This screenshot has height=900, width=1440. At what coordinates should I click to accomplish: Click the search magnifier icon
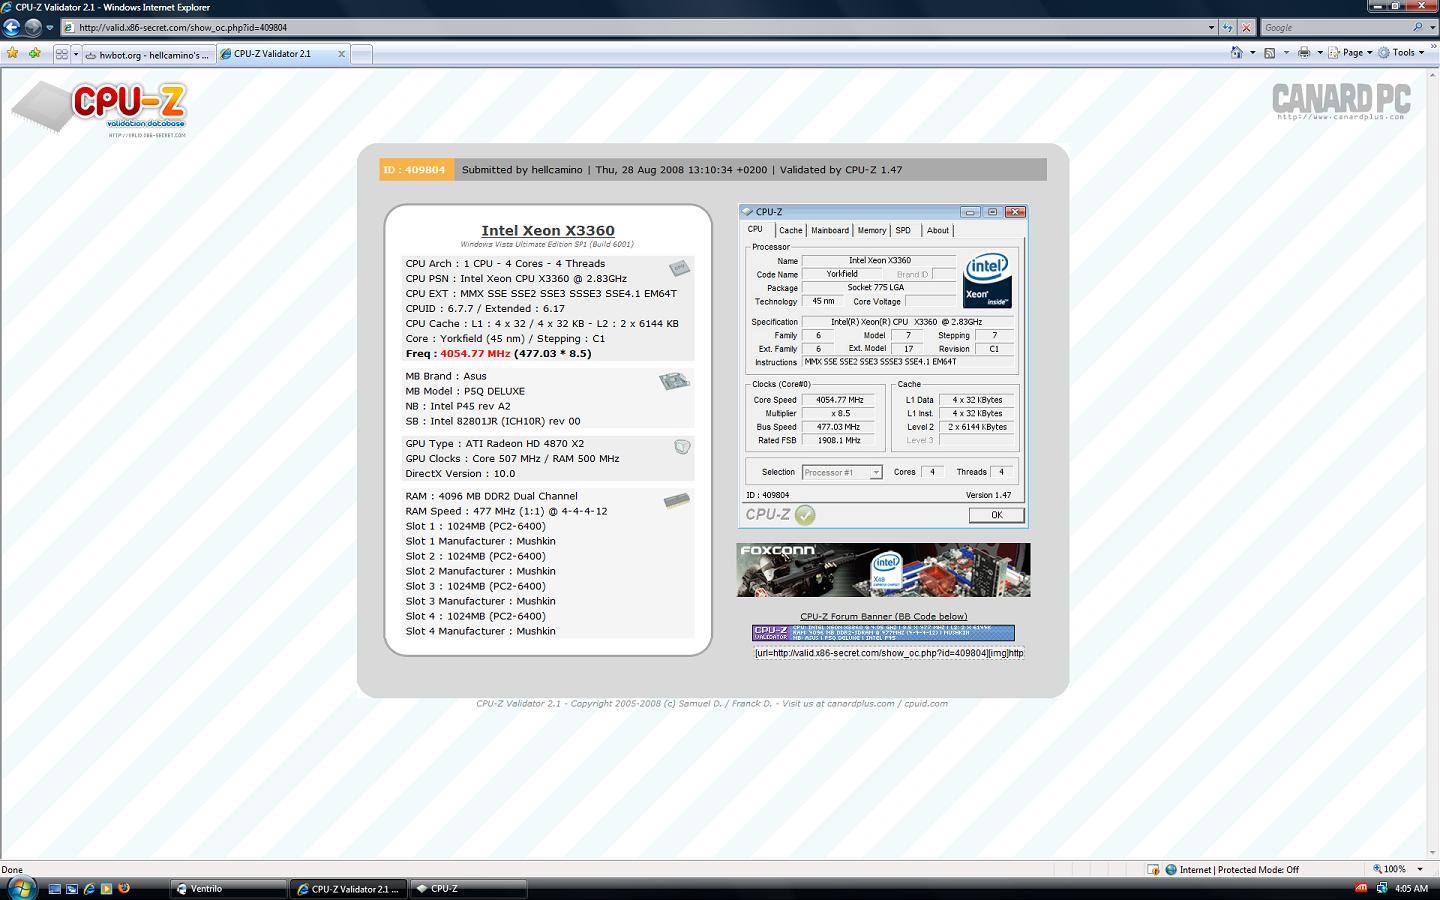1418,27
